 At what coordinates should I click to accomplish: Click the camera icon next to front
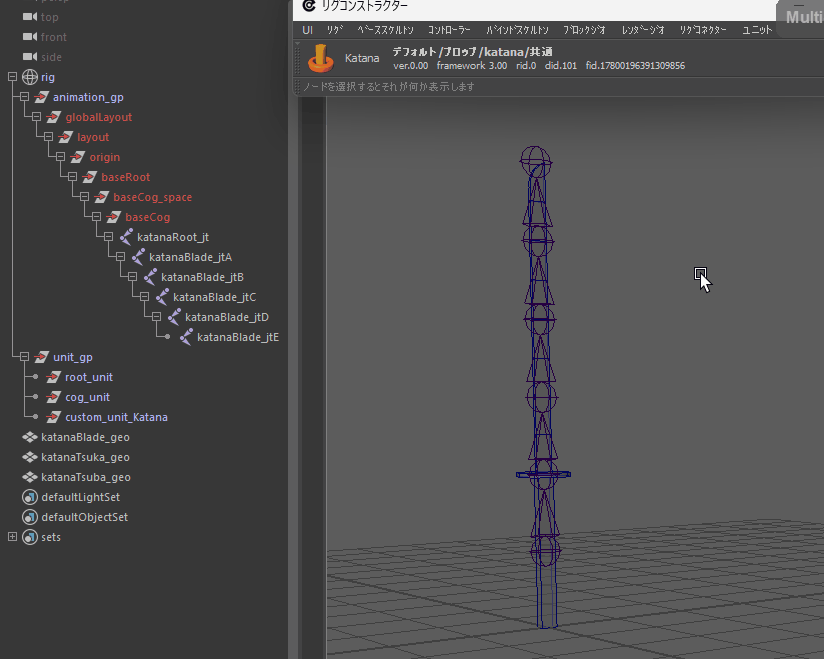point(30,37)
